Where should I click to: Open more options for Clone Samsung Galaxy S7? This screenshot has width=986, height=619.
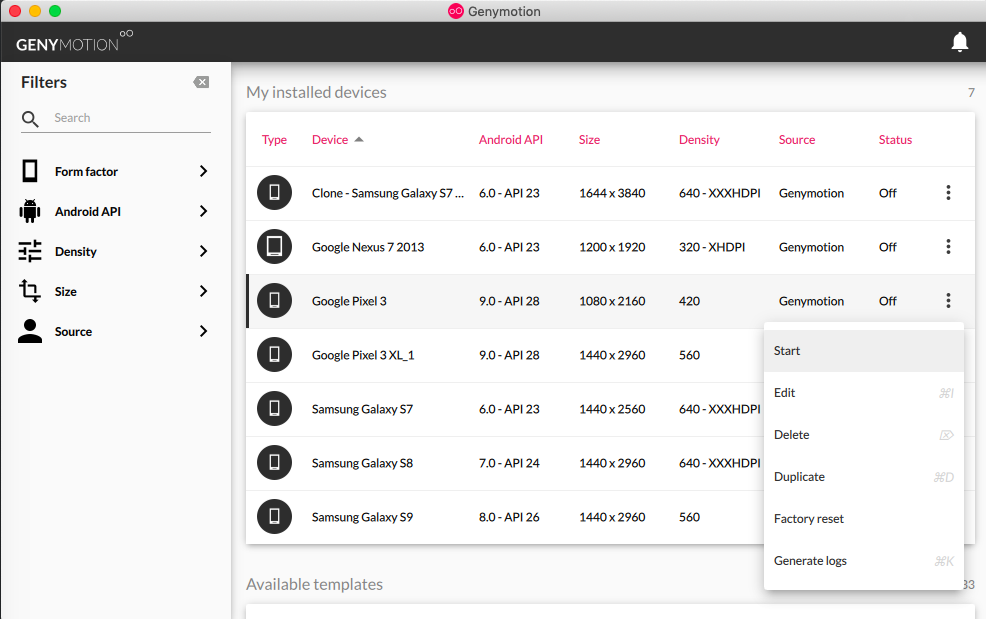click(x=948, y=192)
